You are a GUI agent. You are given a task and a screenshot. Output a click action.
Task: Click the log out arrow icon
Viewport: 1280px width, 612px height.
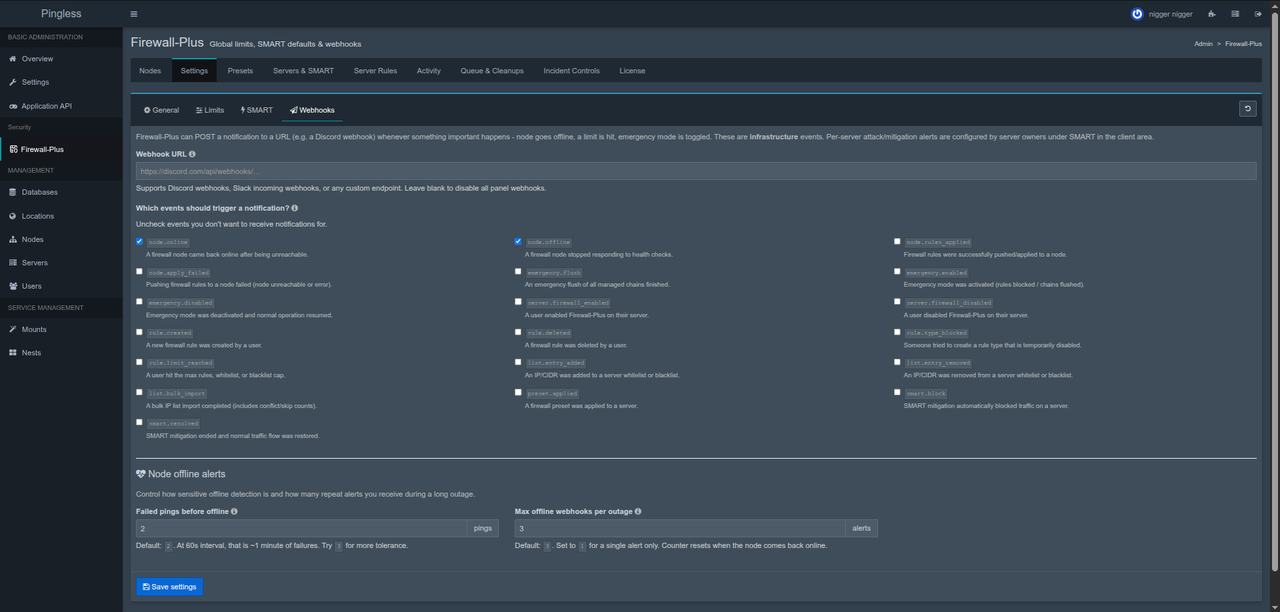[x=1258, y=14]
